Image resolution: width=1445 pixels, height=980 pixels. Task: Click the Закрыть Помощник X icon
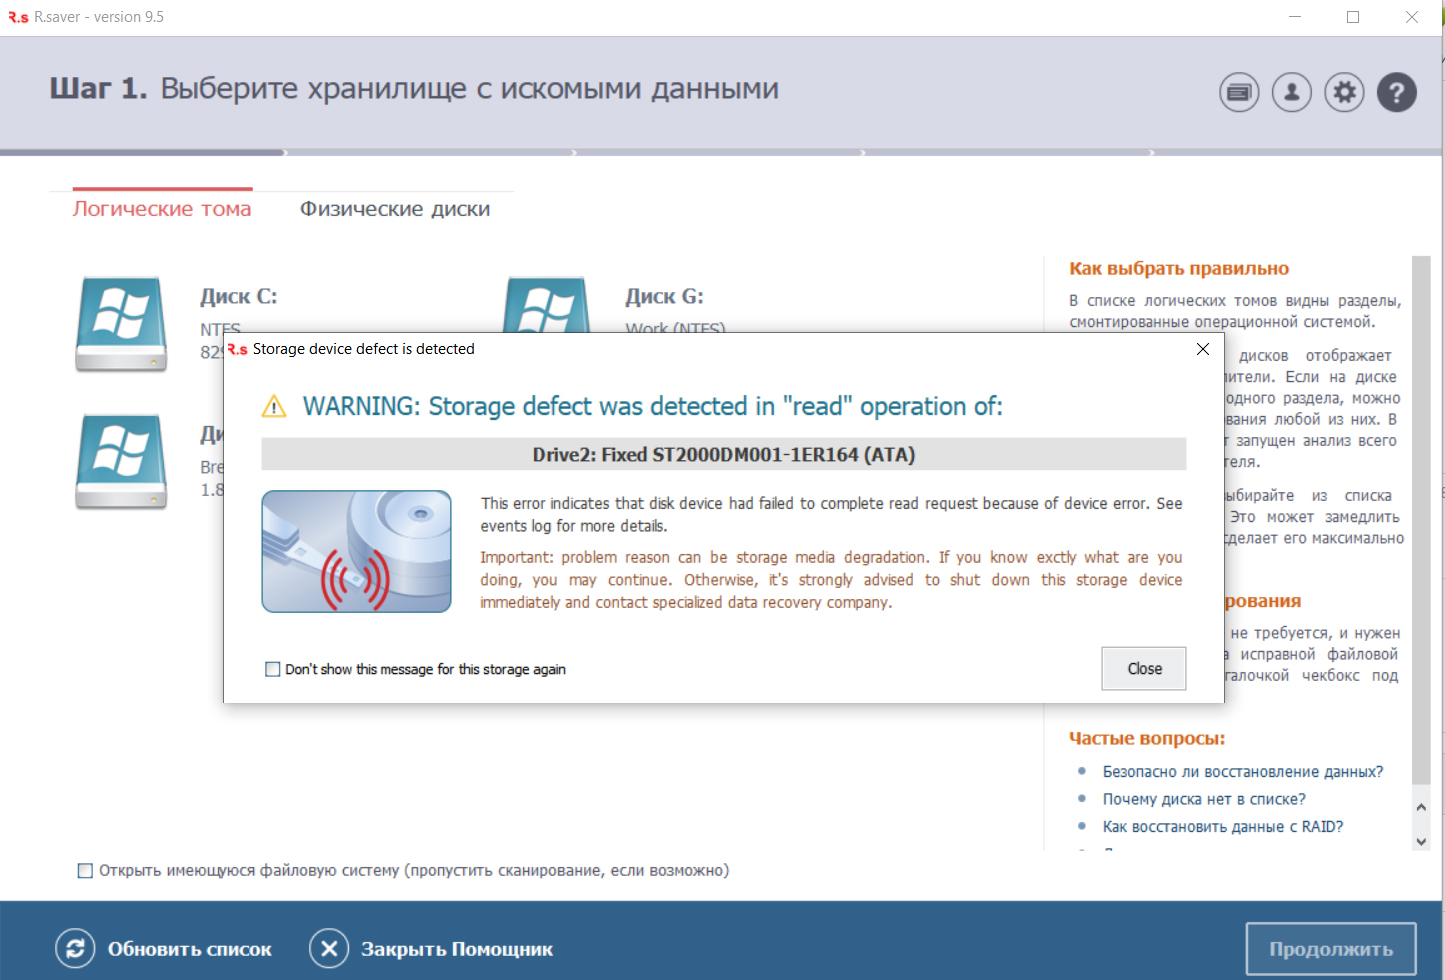click(x=329, y=949)
